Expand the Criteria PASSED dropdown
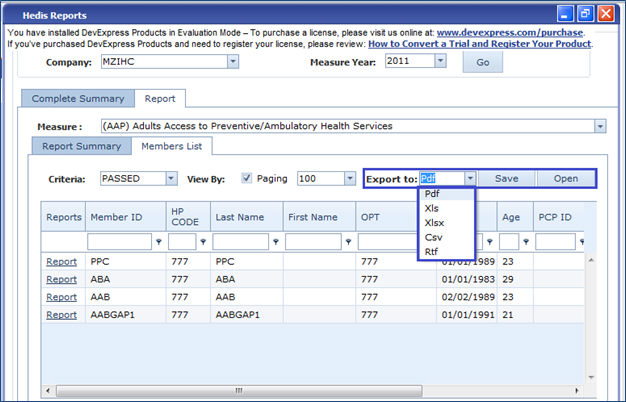Viewport: 626px width, 402px height. 171,179
